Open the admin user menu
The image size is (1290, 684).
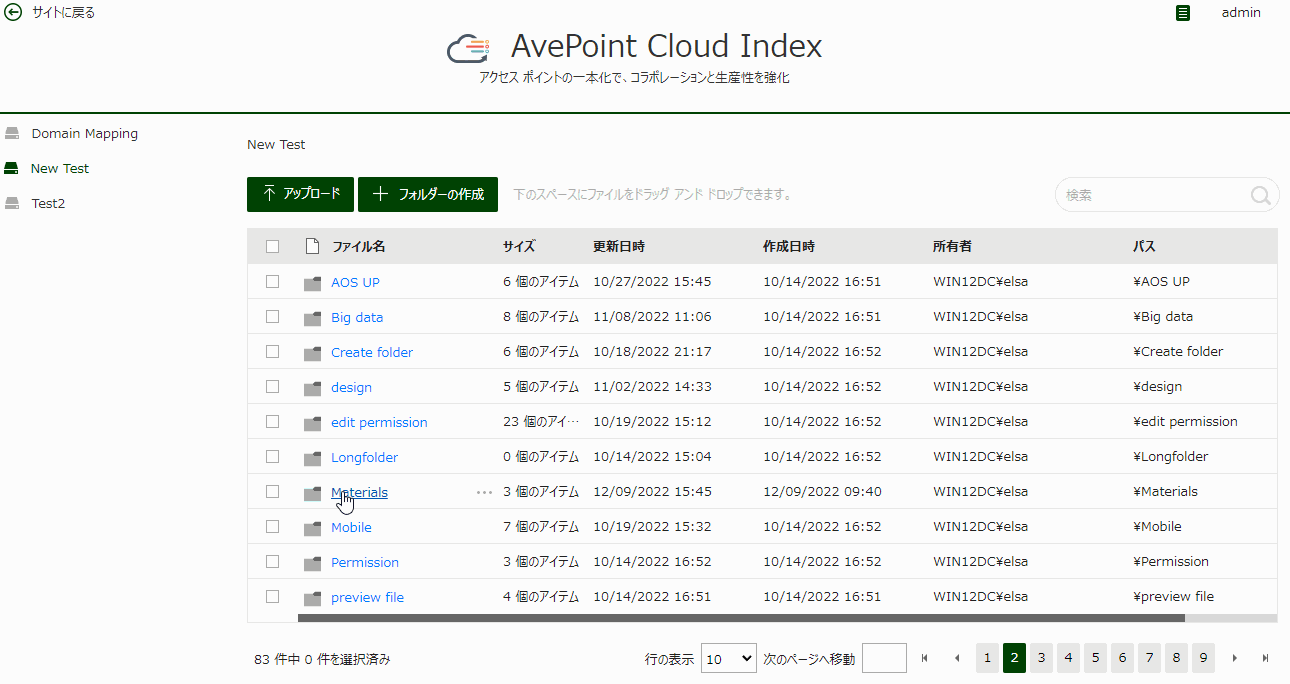coord(1241,13)
